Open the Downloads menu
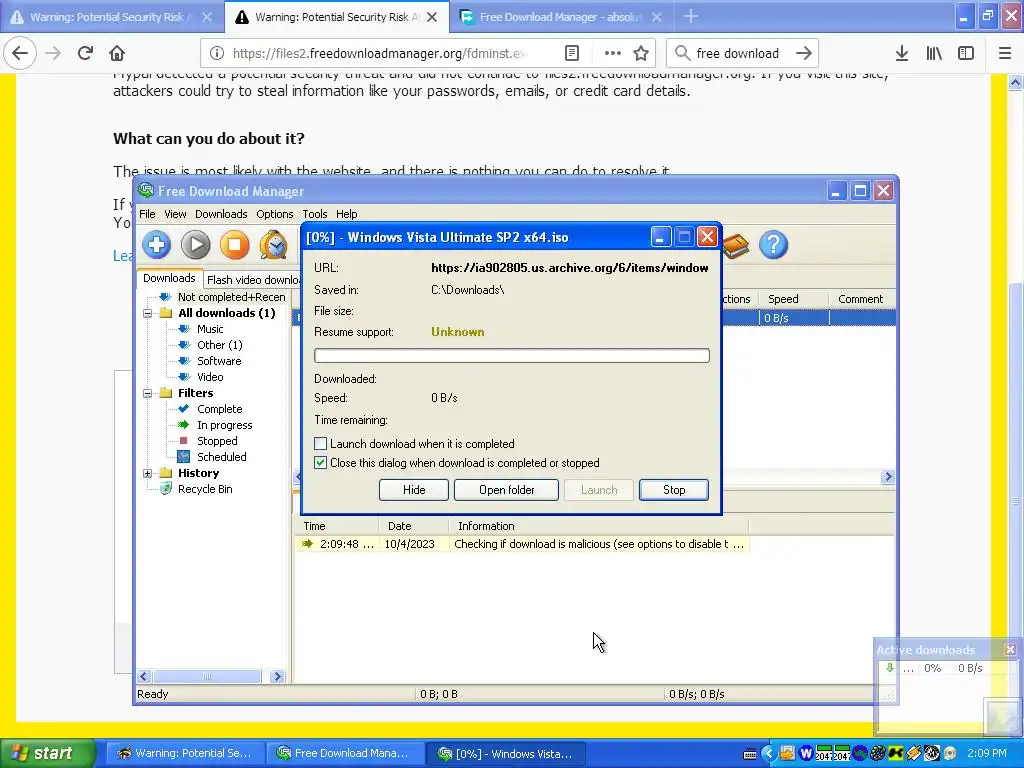The image size is (1024, 768). click(221, 214)
